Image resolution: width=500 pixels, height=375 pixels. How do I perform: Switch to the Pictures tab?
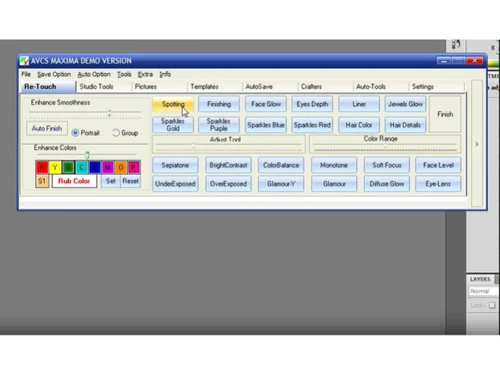[159, 87]
